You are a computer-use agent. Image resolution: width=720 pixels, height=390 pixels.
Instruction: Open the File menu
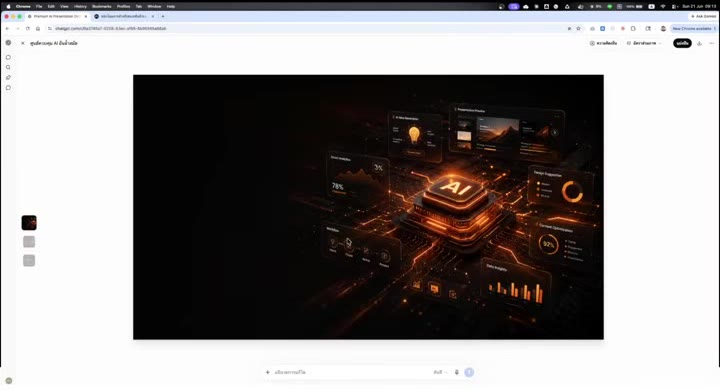39,6
